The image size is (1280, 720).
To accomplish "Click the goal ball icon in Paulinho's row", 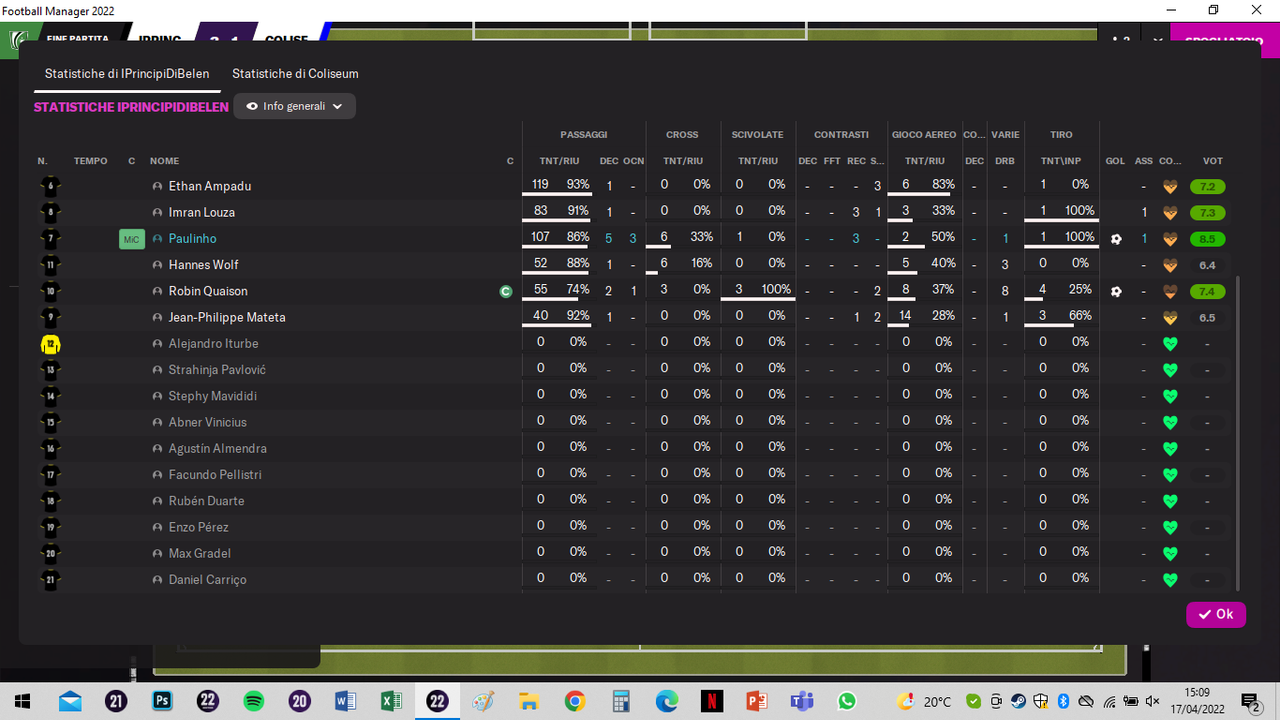I will 1116,239.
